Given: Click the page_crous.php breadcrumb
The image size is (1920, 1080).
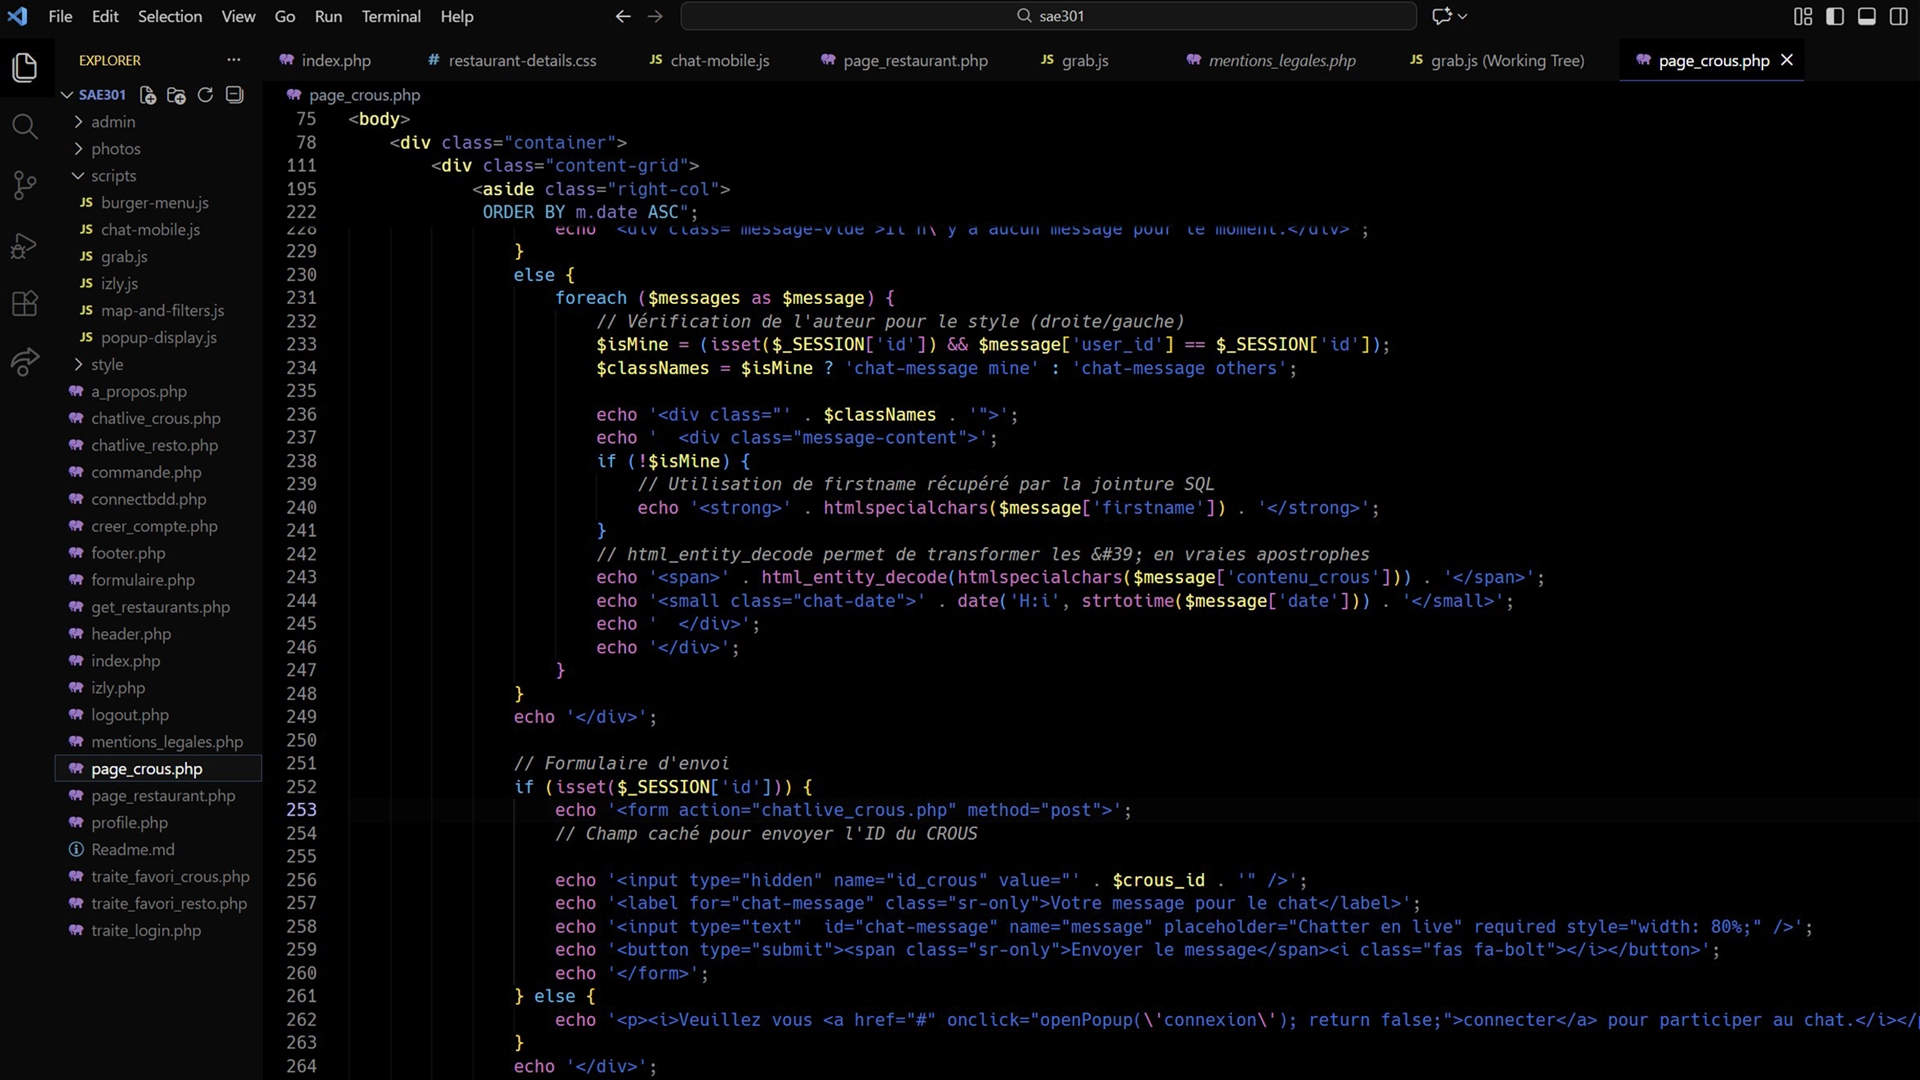Looking at the screenshot, I should click(364, 95).
